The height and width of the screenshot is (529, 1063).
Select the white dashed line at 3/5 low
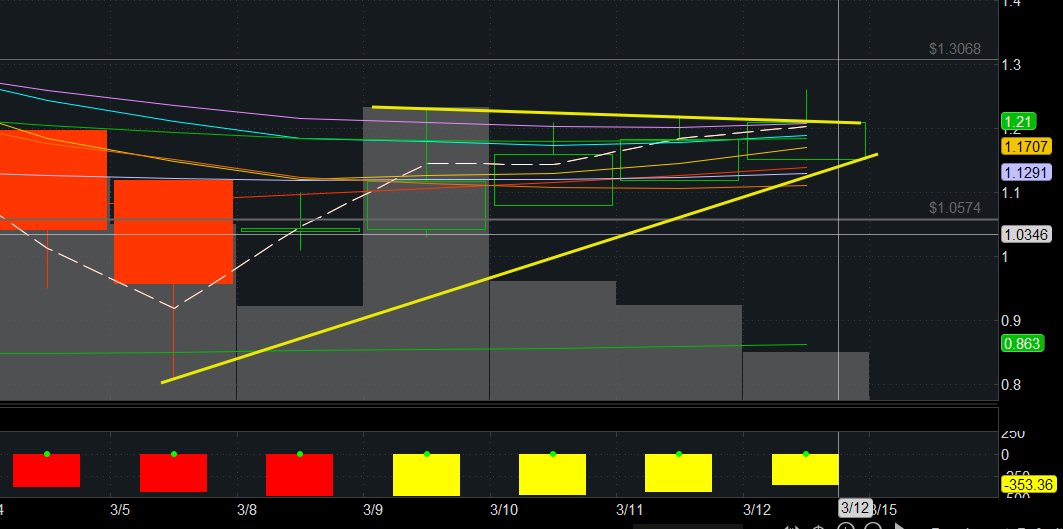[174, 307]
